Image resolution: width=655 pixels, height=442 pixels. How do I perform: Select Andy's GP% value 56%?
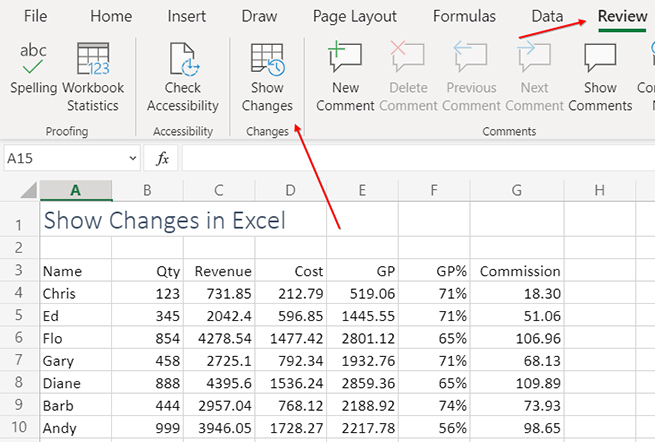point(434,427)
